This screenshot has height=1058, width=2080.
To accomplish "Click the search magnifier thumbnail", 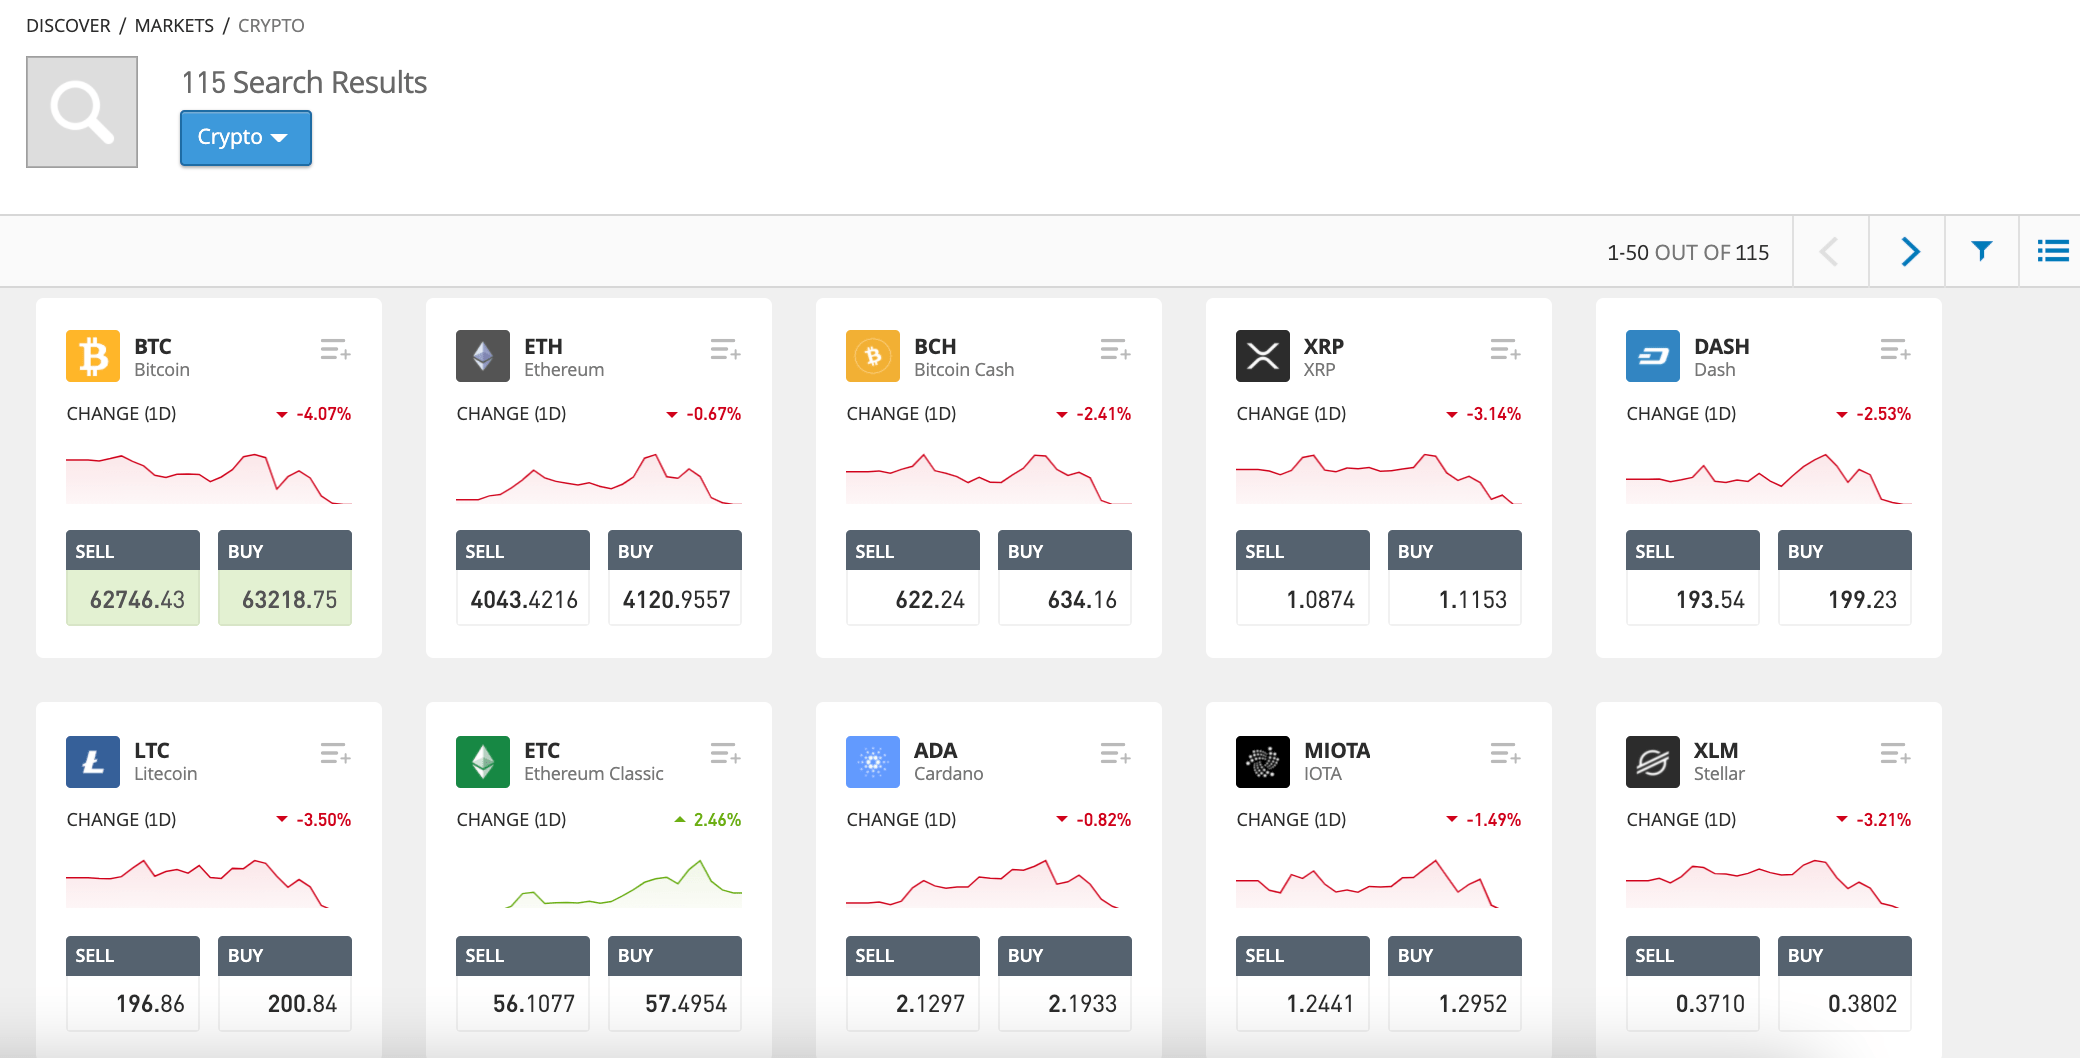I will [x=82, y=112].
